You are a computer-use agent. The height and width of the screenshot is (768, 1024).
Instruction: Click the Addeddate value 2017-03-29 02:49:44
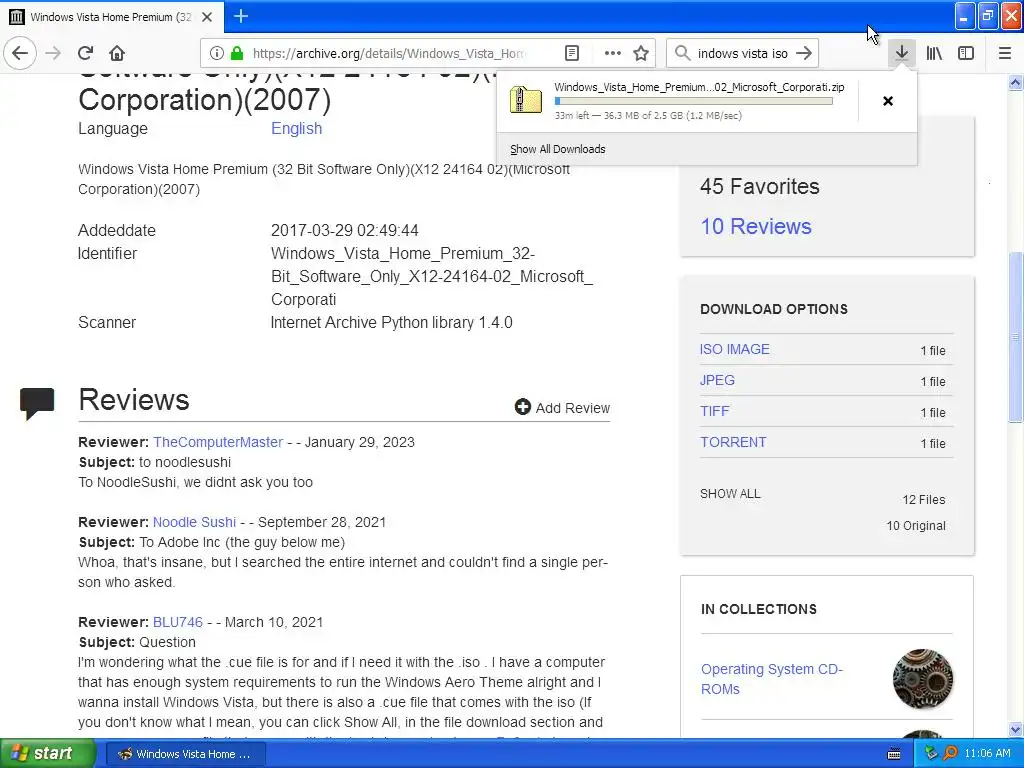click(x=345, y=231)
